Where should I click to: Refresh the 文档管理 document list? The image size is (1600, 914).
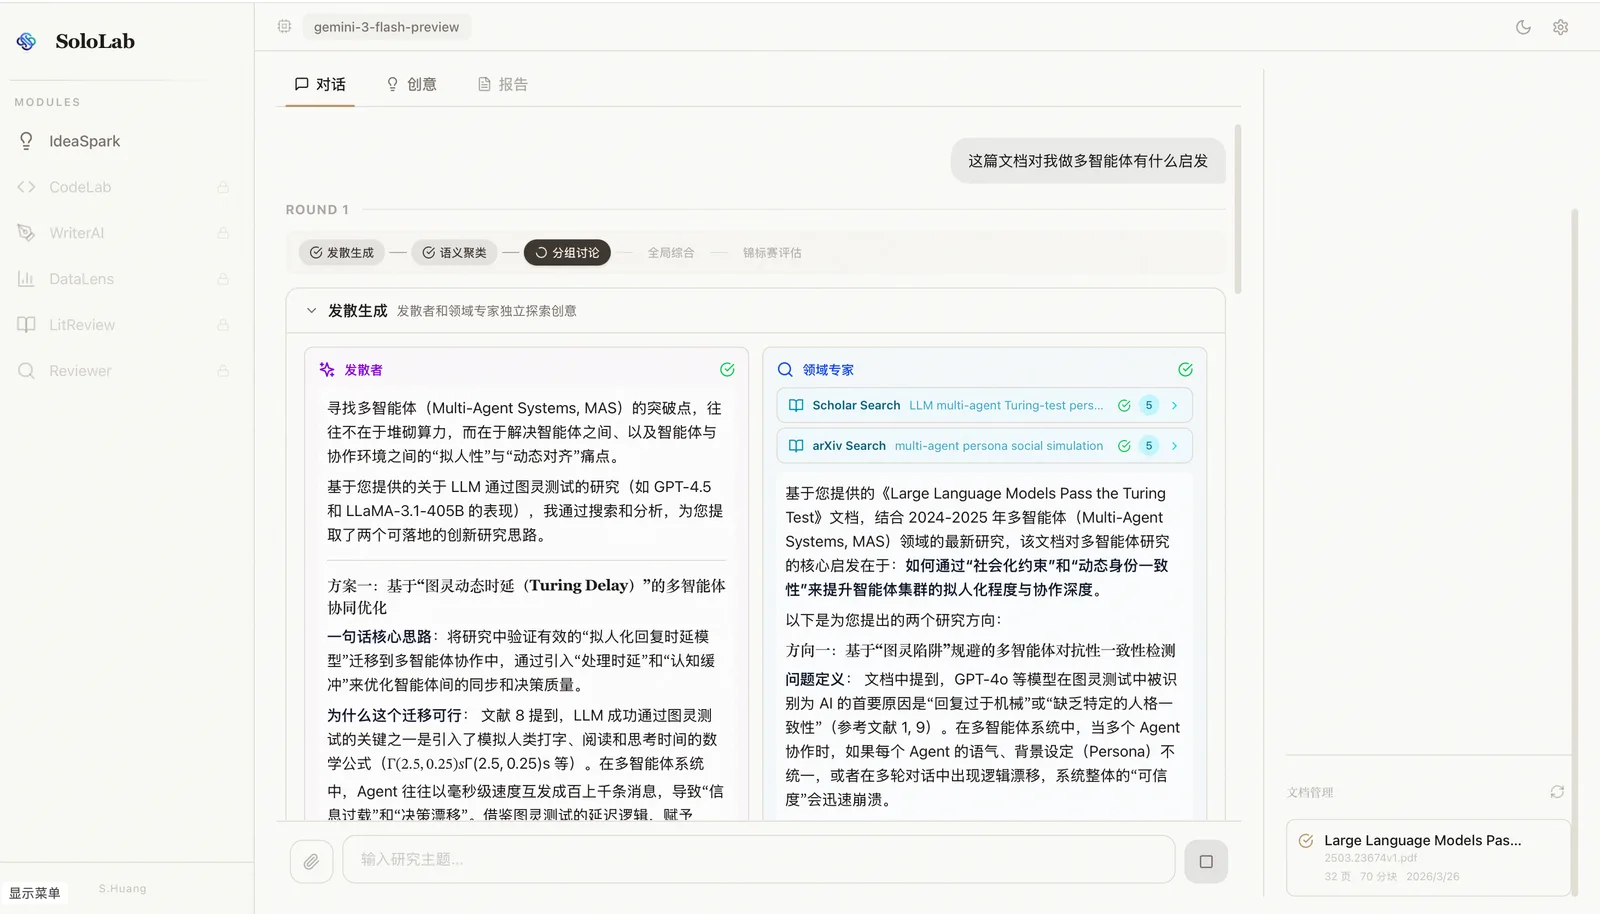click(x=1557, y=792)
